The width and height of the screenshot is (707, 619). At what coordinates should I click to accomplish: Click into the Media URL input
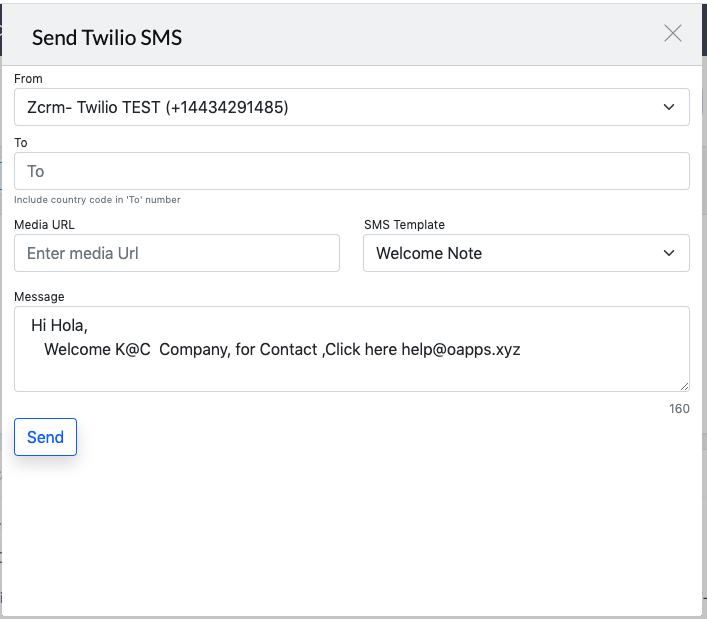(x=177, y=253)
